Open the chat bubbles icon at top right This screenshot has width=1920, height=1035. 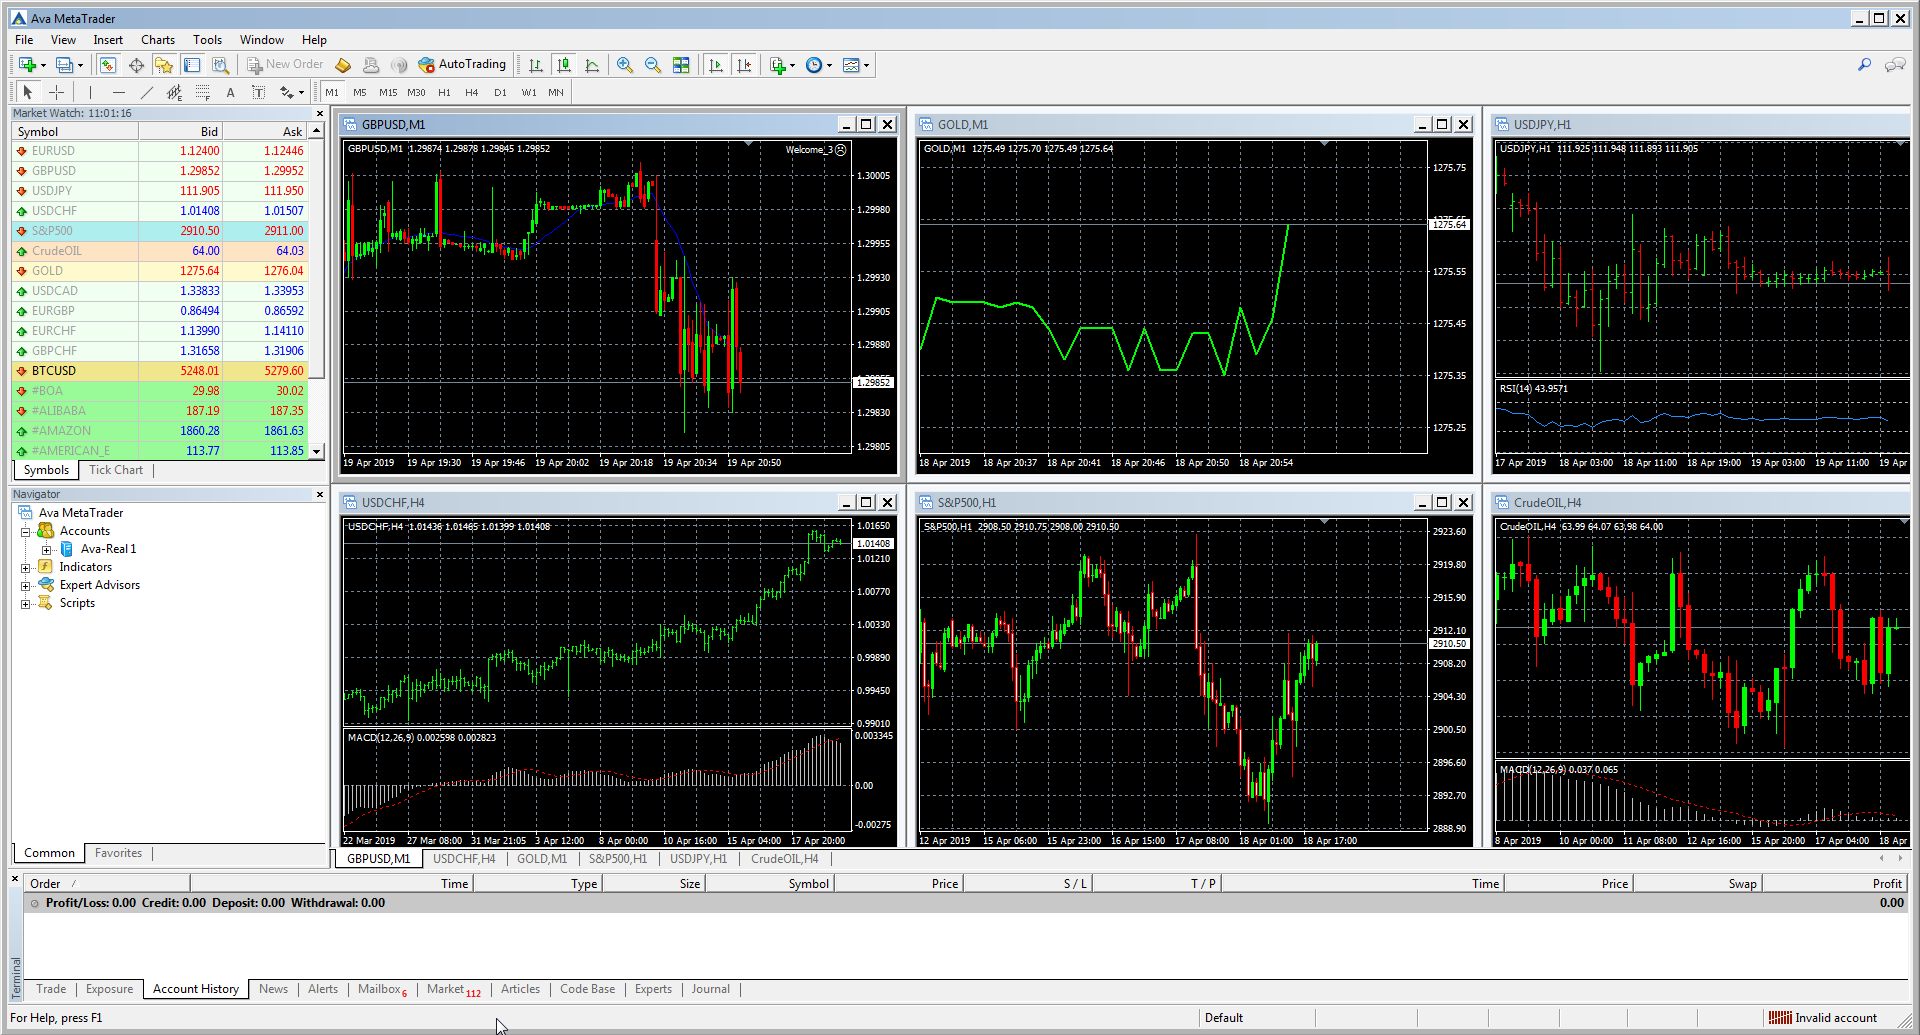[1895, 65]
